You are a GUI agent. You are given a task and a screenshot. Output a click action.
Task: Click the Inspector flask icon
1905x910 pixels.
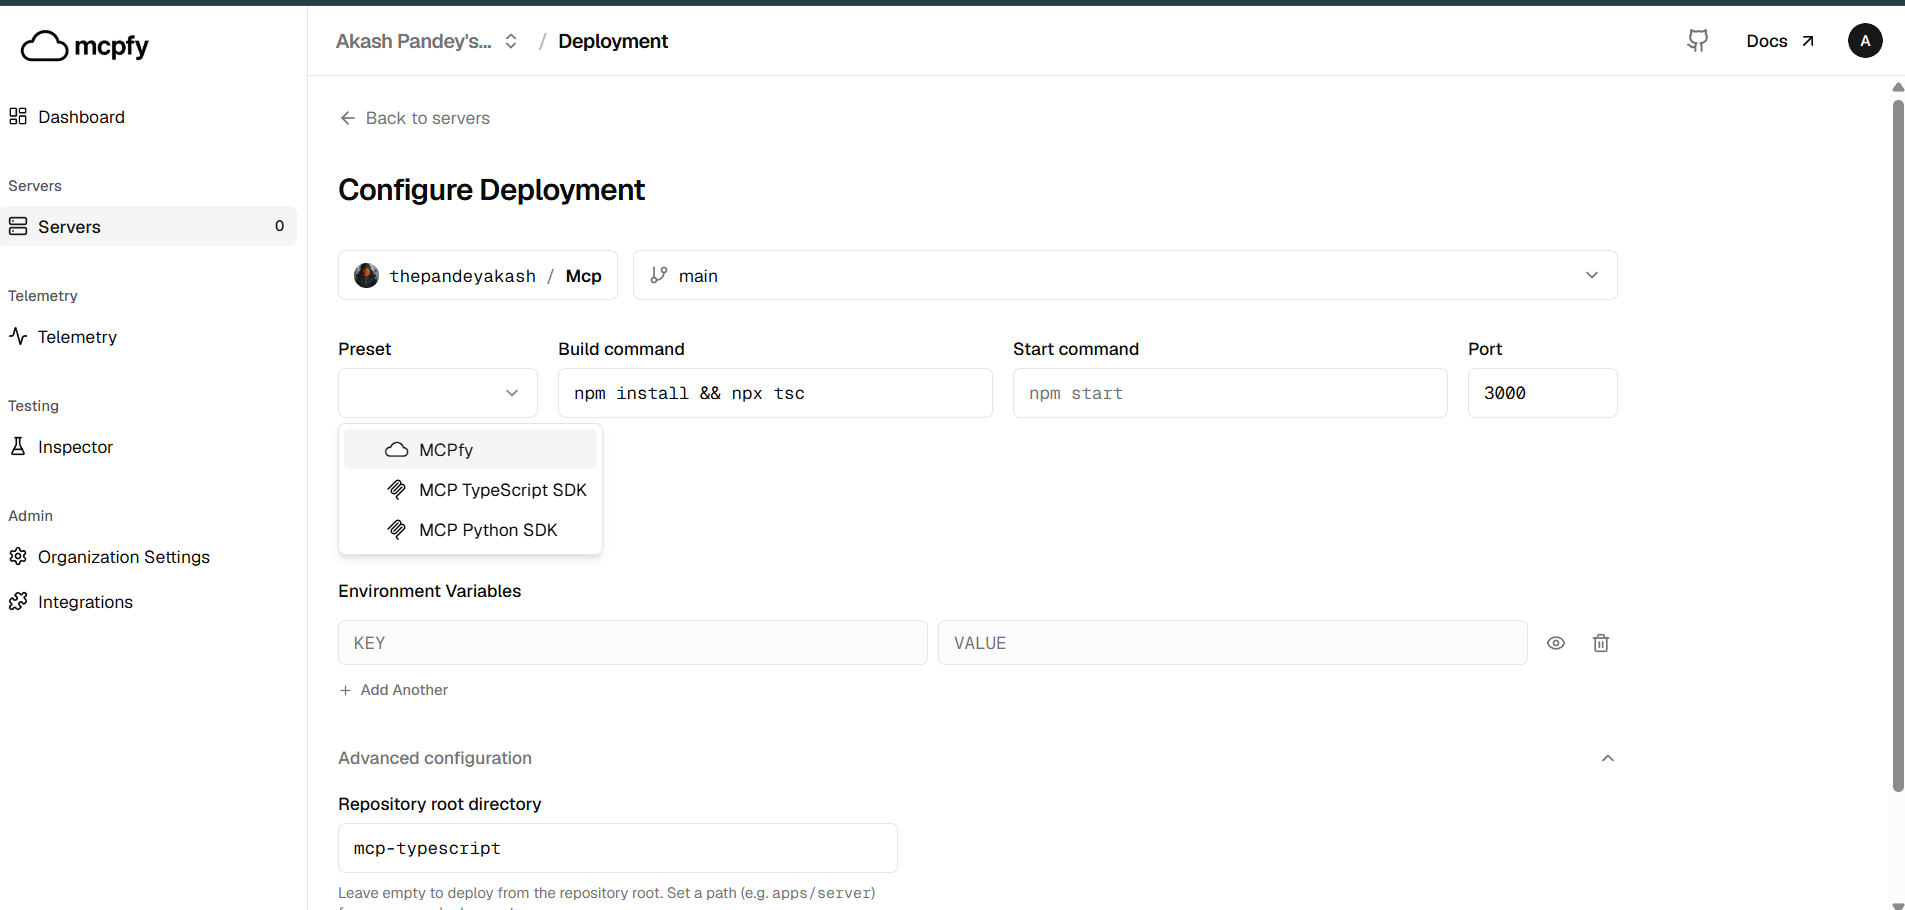(18, 447)
